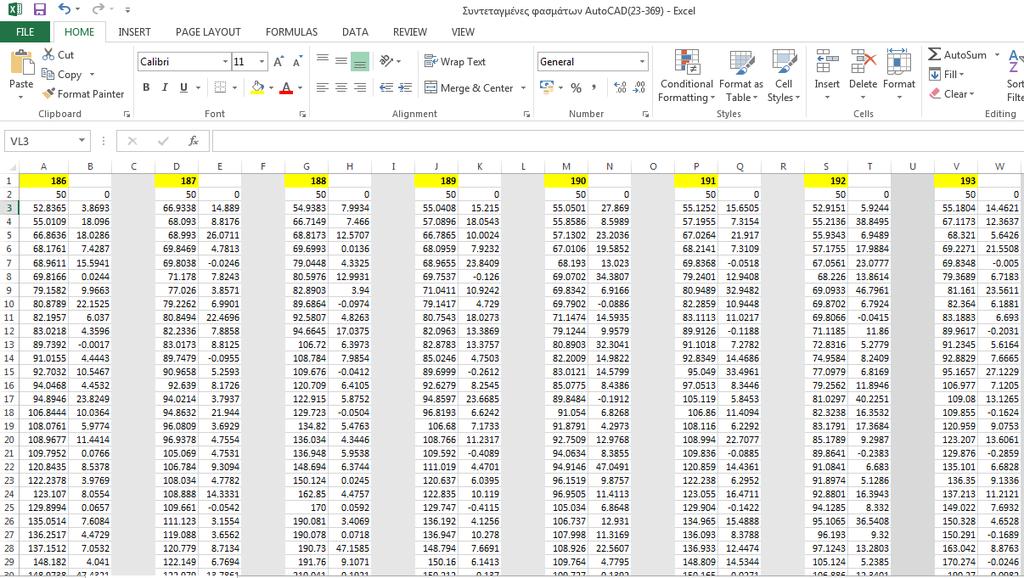Click in the formula bar
Image resolution: width=1024 pixels, height=578 pixels.
pyautogui.click(x=617, y=140)
